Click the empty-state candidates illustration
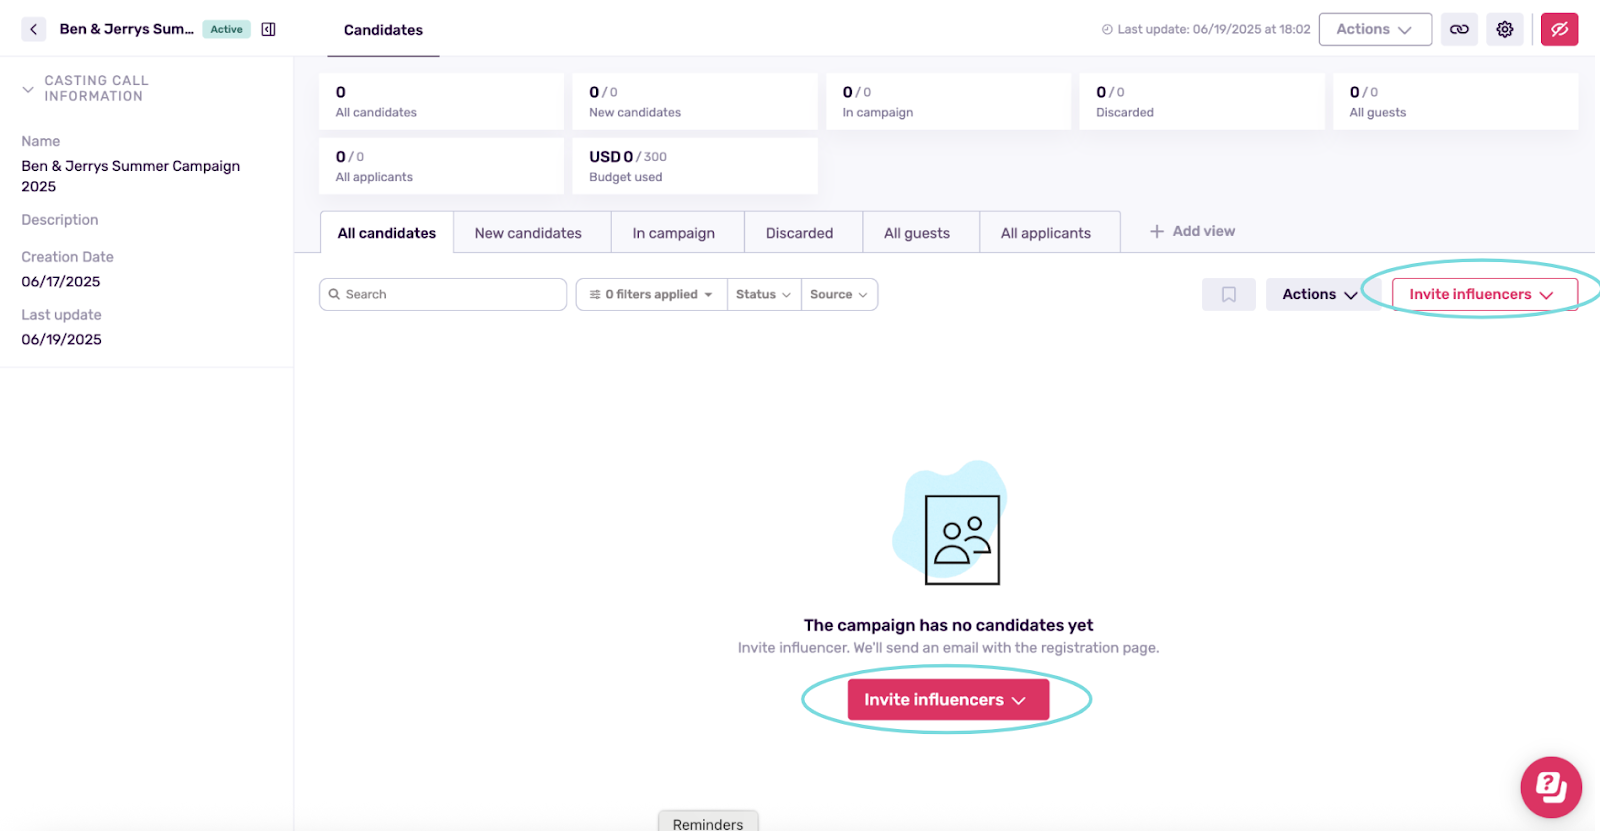Viewport: 1600px width, 831px height. [949, 523]
